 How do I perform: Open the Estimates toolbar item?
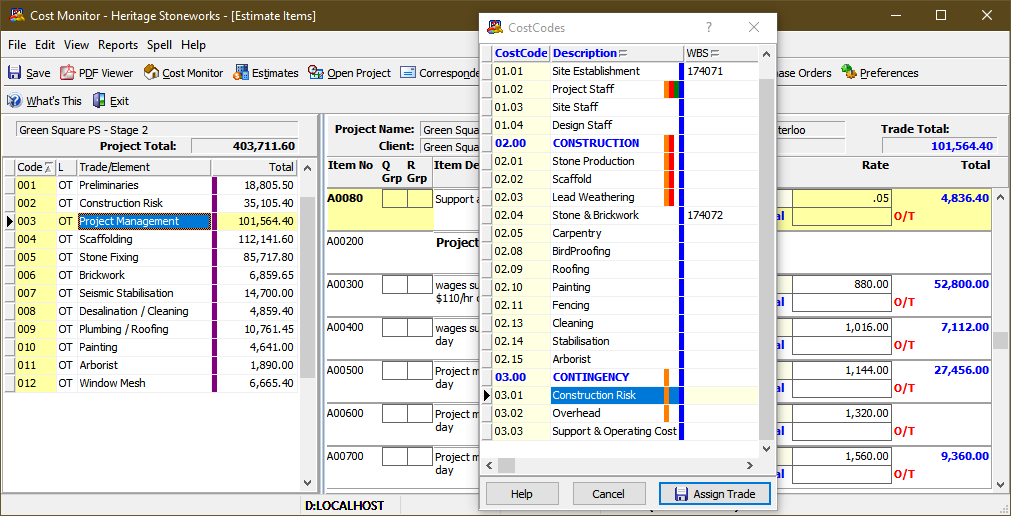point(266,73)
